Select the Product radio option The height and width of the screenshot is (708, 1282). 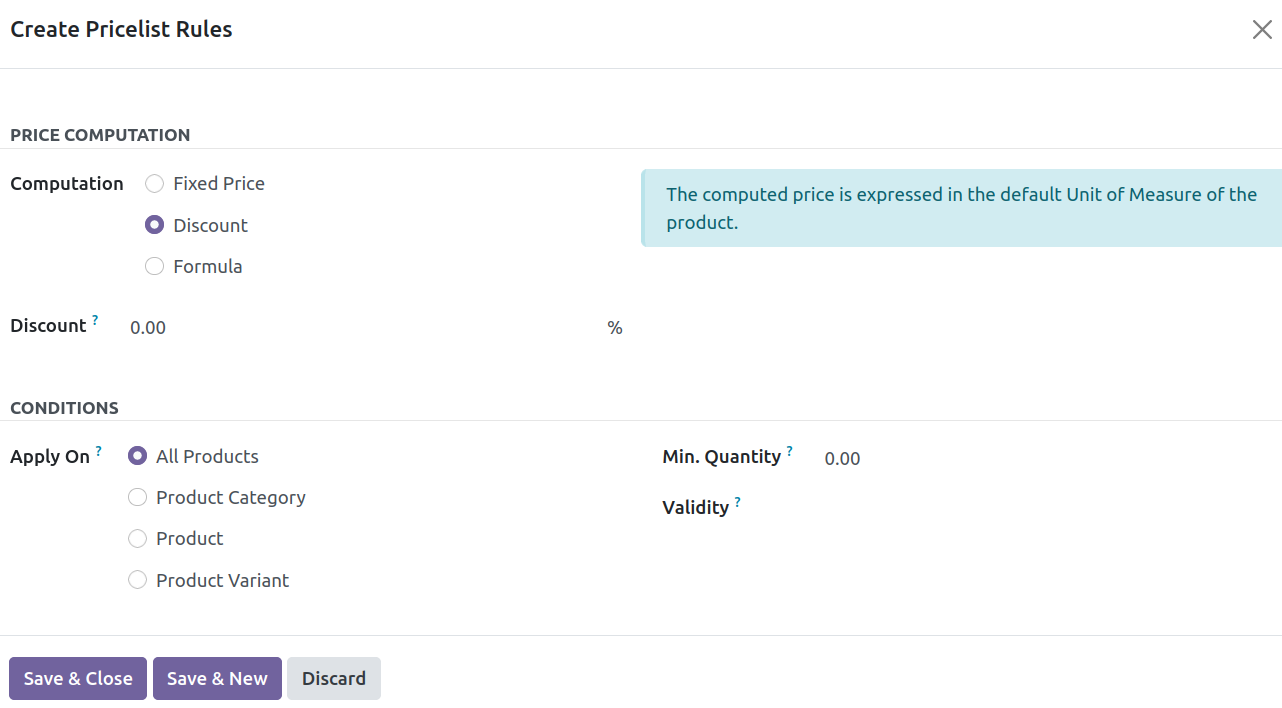(138, 539)
